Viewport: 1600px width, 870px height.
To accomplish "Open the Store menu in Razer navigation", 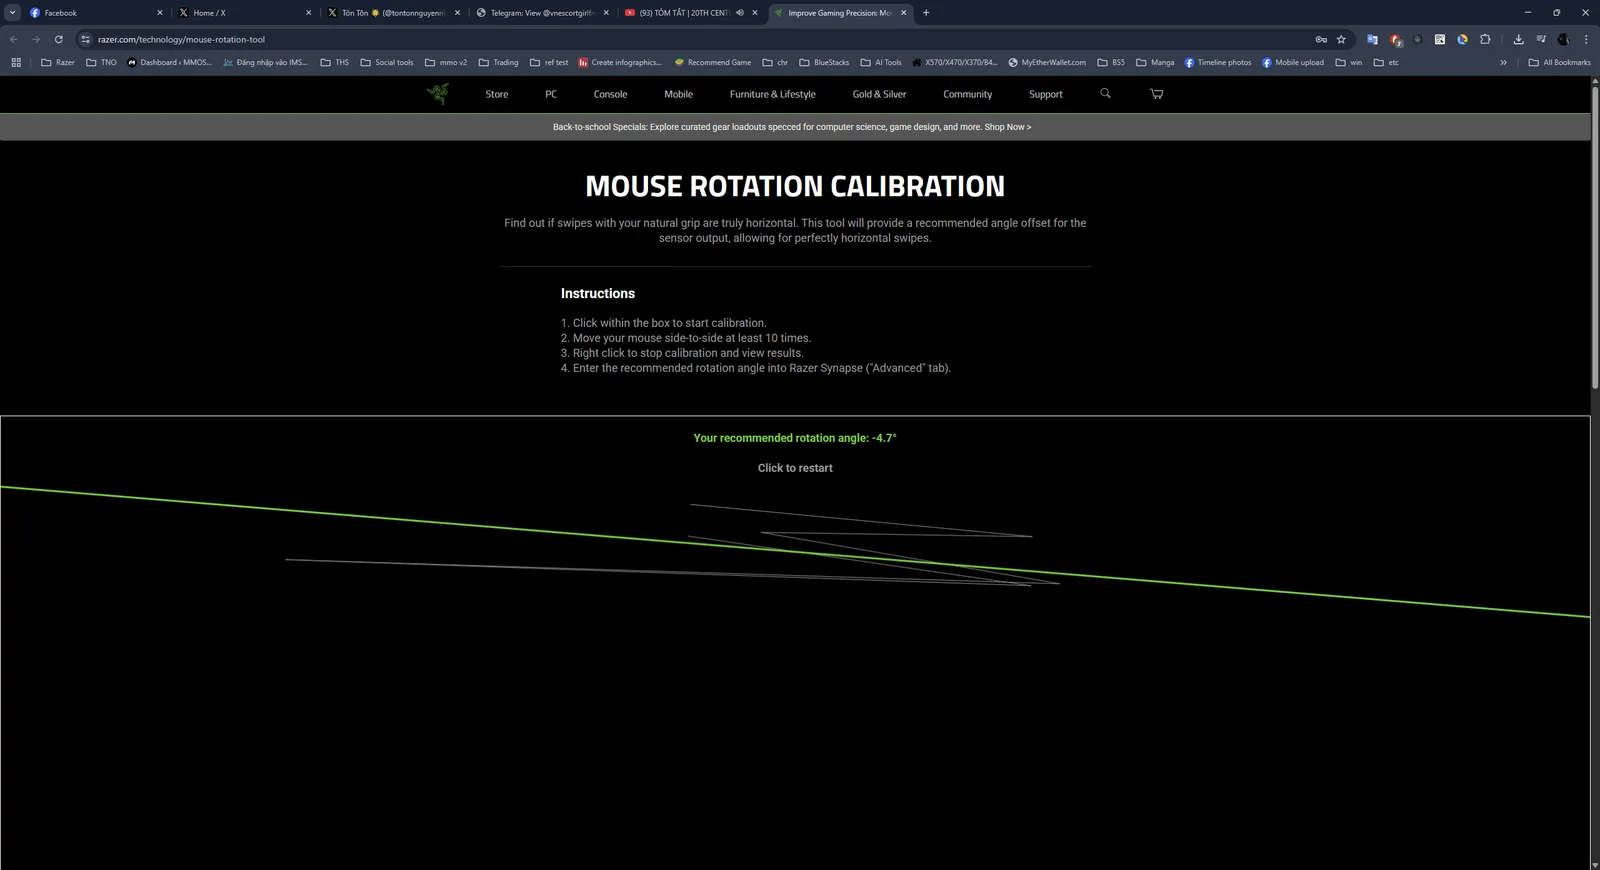I will click(497, 95).
